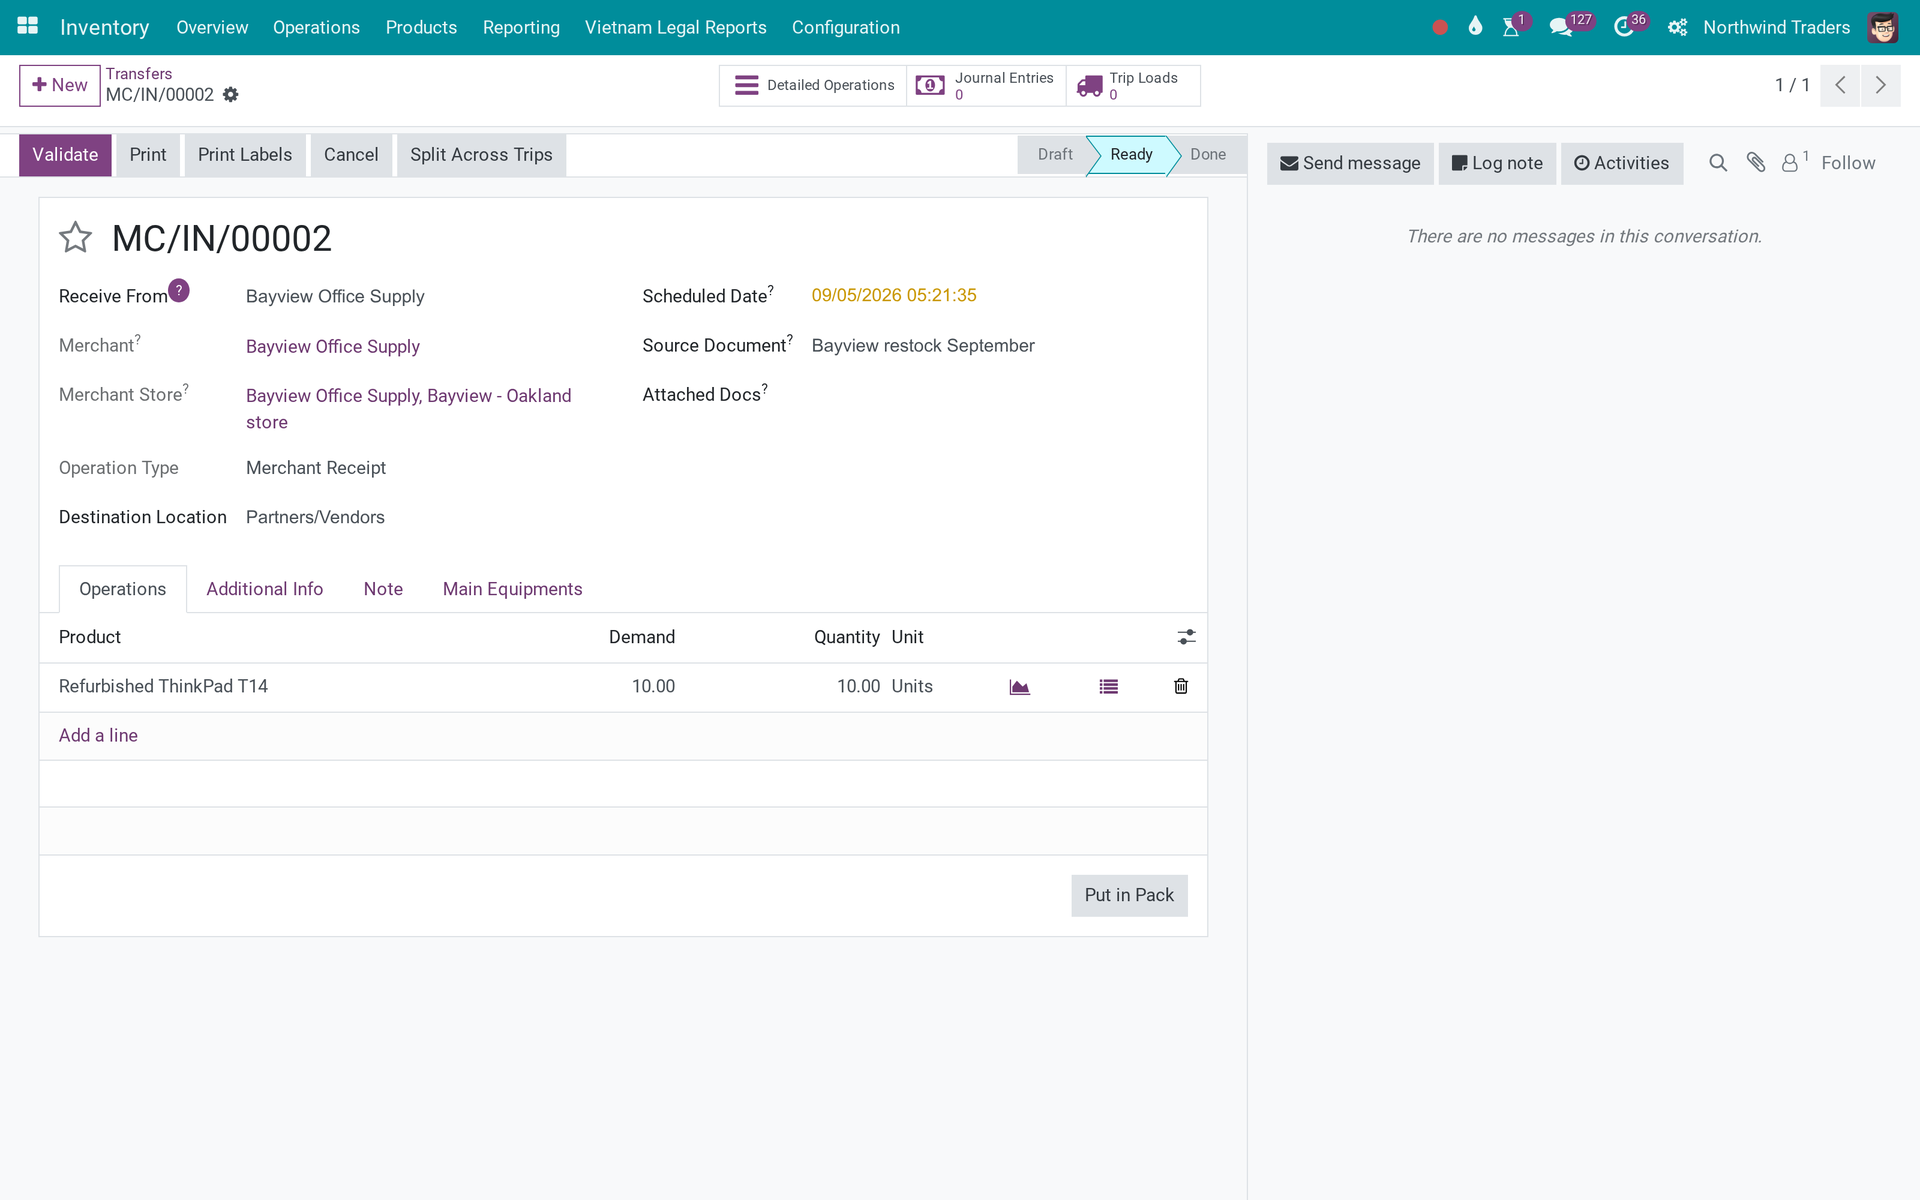Open detailed lines list icon for ThinkPad T14
Viewport: 1920px width, 1200px height.
1108,687
